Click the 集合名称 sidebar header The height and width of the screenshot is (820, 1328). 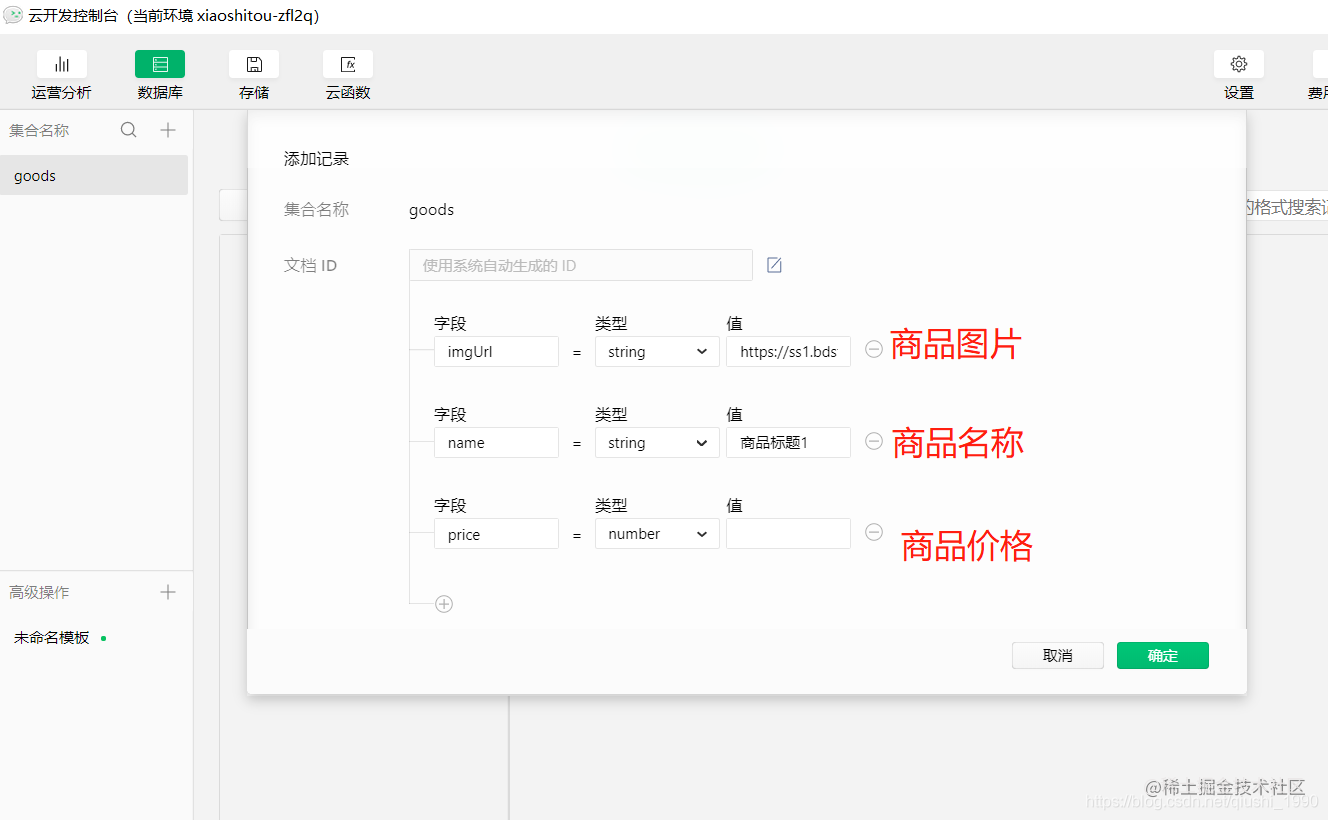(39, 130)
